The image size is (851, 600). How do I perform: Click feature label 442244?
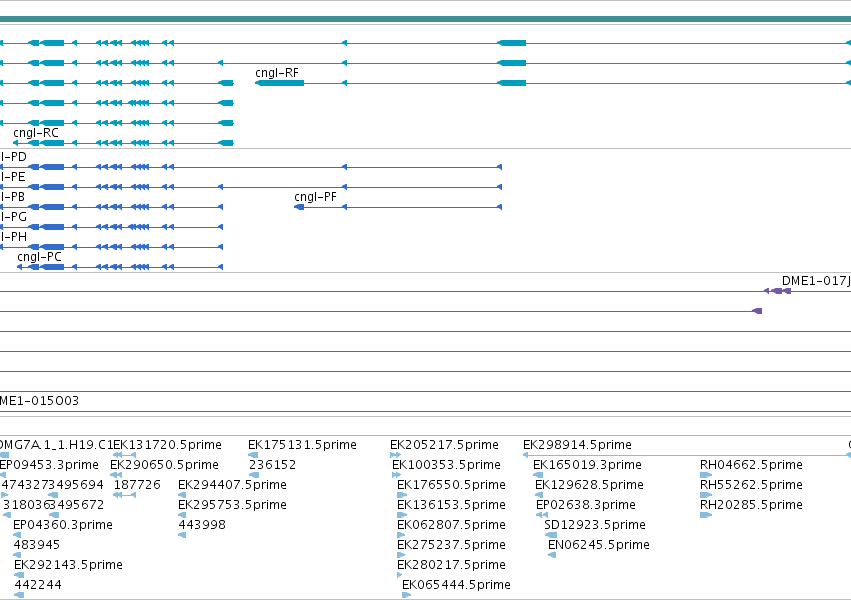[x=38, y=585]
